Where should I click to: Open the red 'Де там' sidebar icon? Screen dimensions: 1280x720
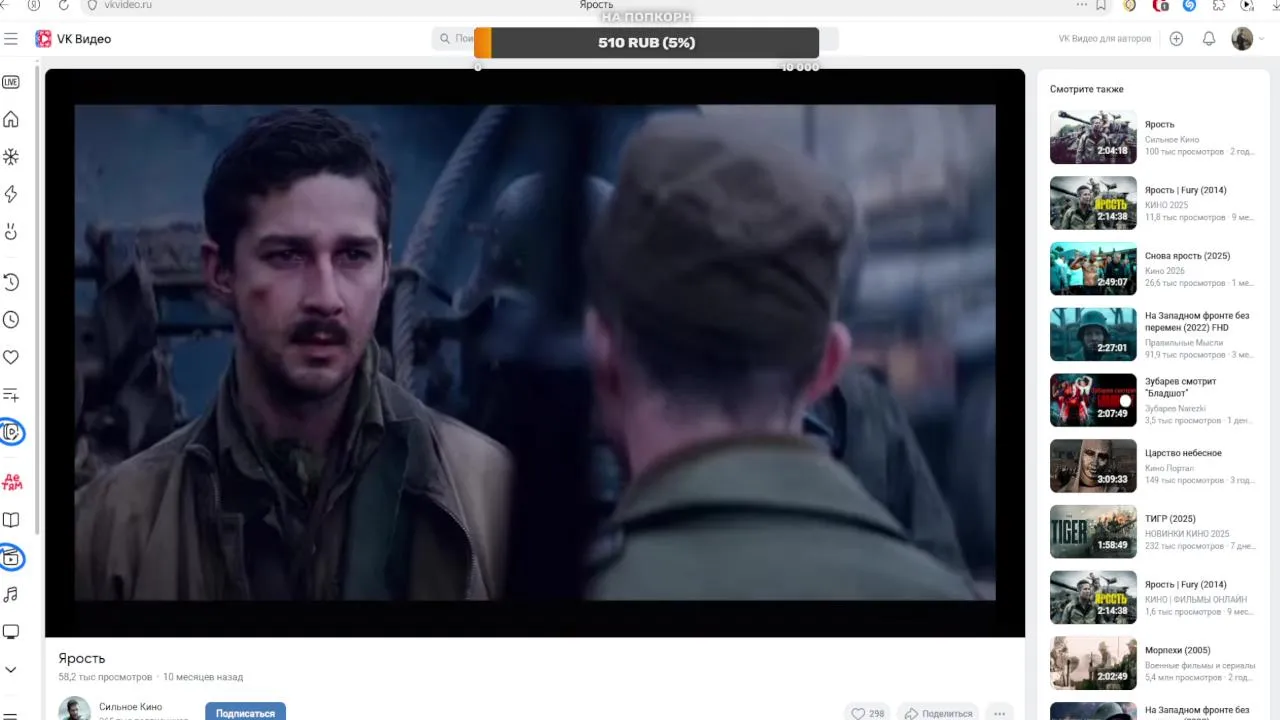tap(12, 482)
